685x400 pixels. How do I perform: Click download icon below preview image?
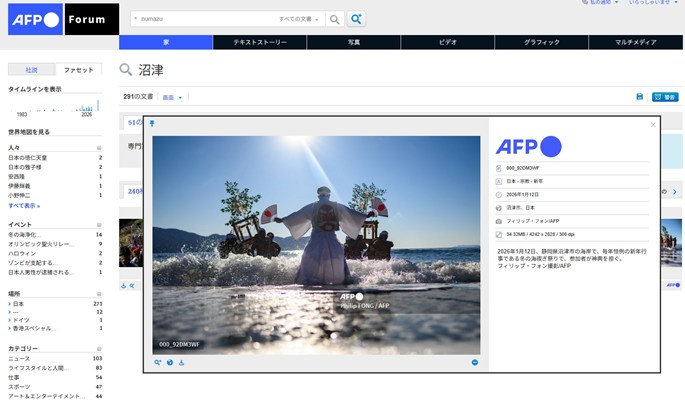[182, 362]
